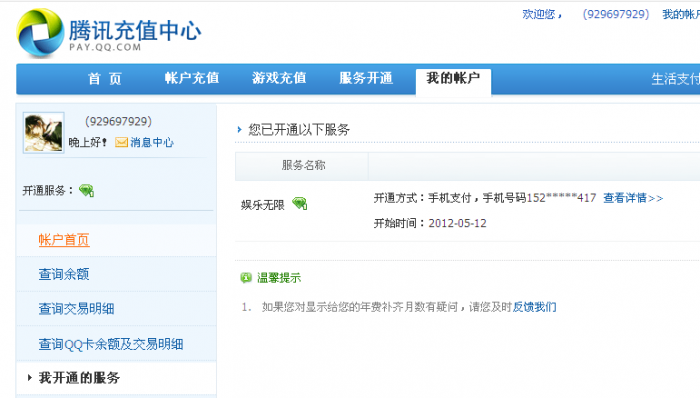Click the account number (929697929) in header
The image size is (700, 398).
(x=616, y=14)
